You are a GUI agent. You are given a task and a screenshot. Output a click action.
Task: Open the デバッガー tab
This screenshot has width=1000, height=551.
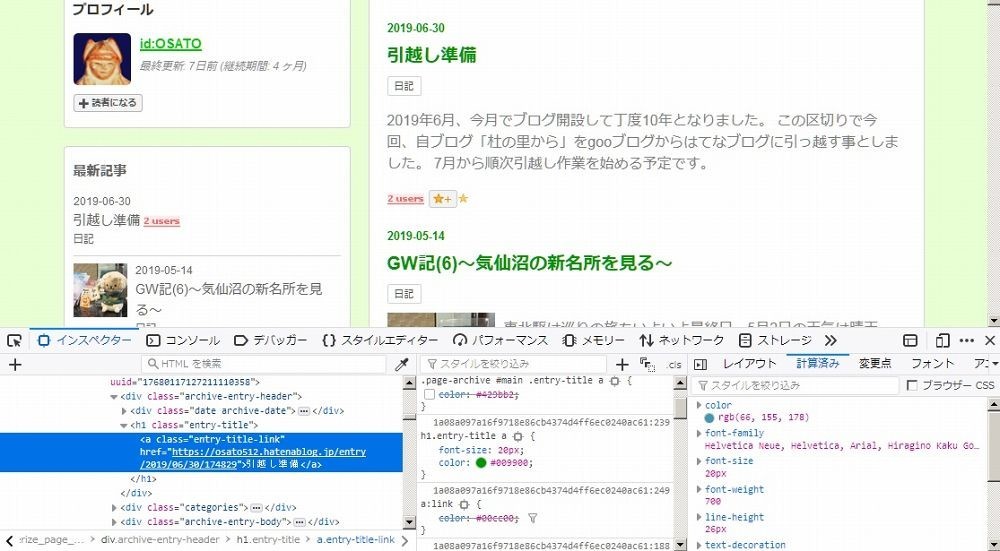tap(270, 341)
